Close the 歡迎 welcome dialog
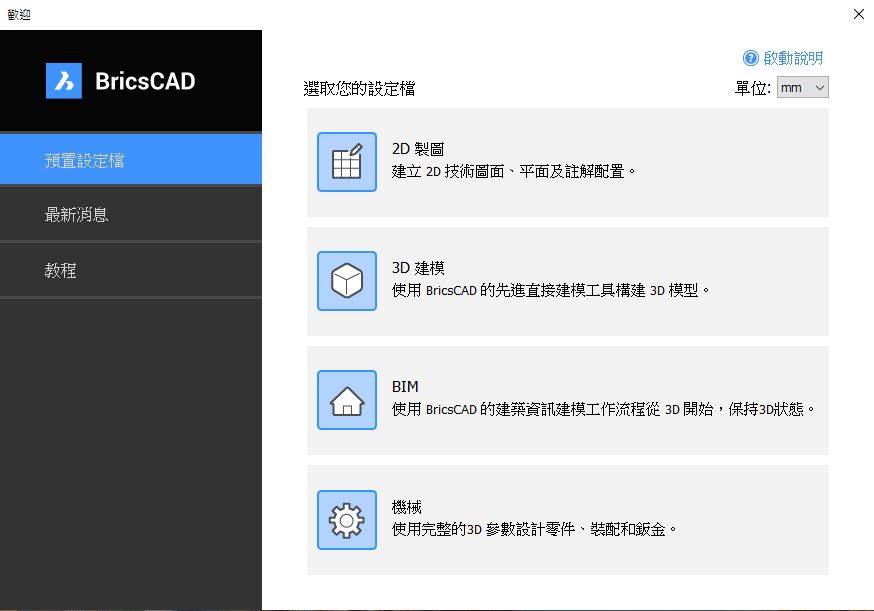874x611 pixels. 859,14
